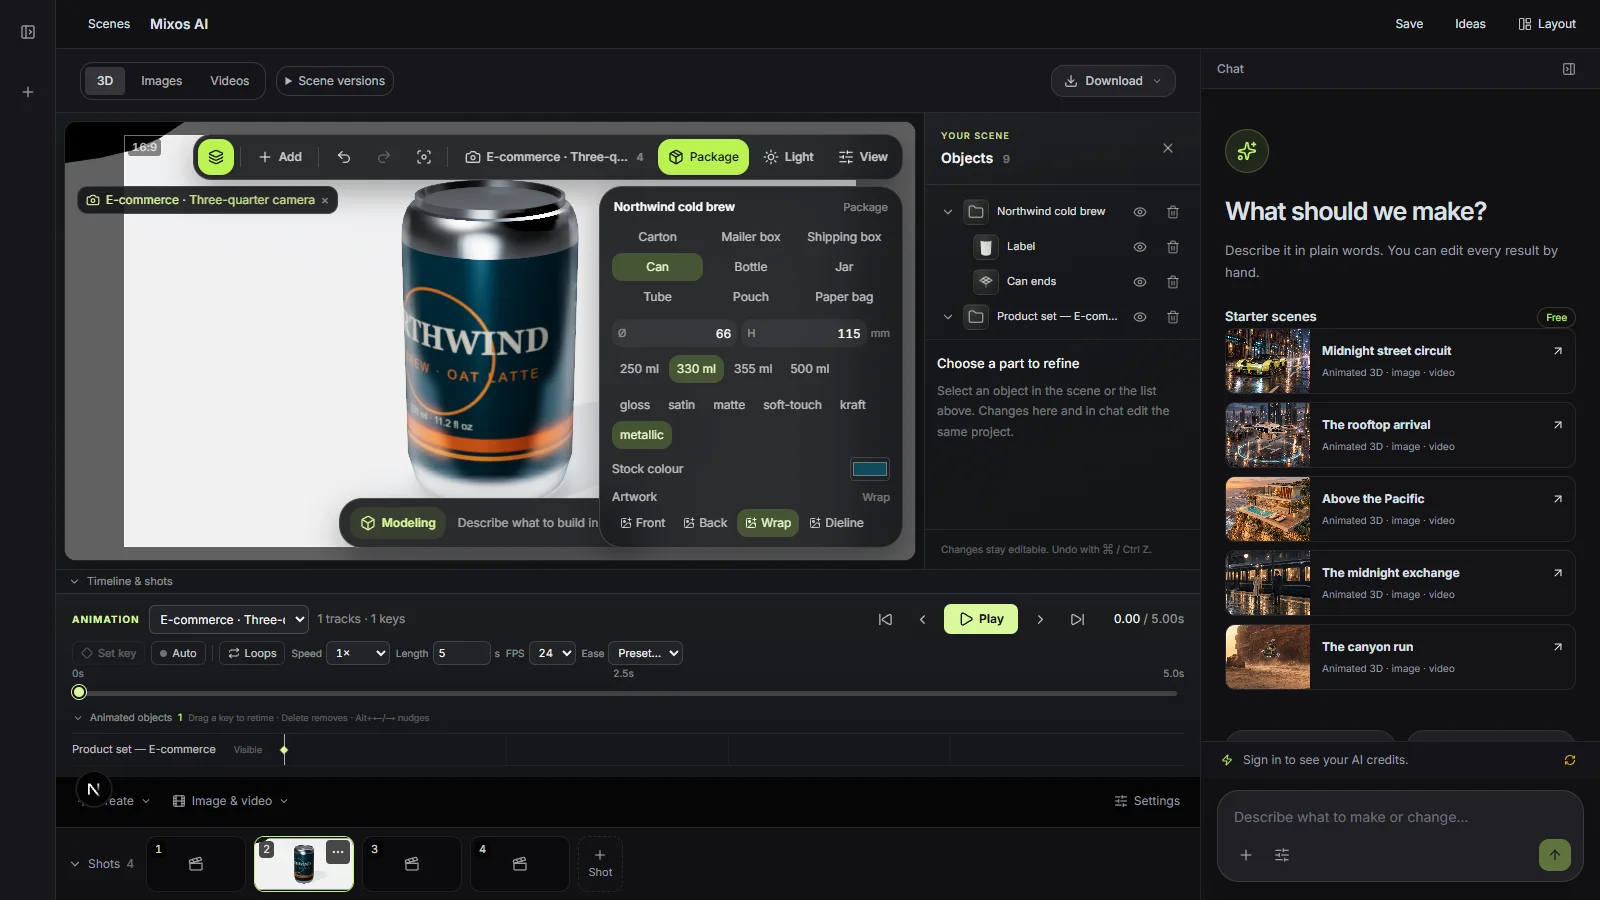
Task: Add attachment with chat plus icon
Action: click(1246, 855)
